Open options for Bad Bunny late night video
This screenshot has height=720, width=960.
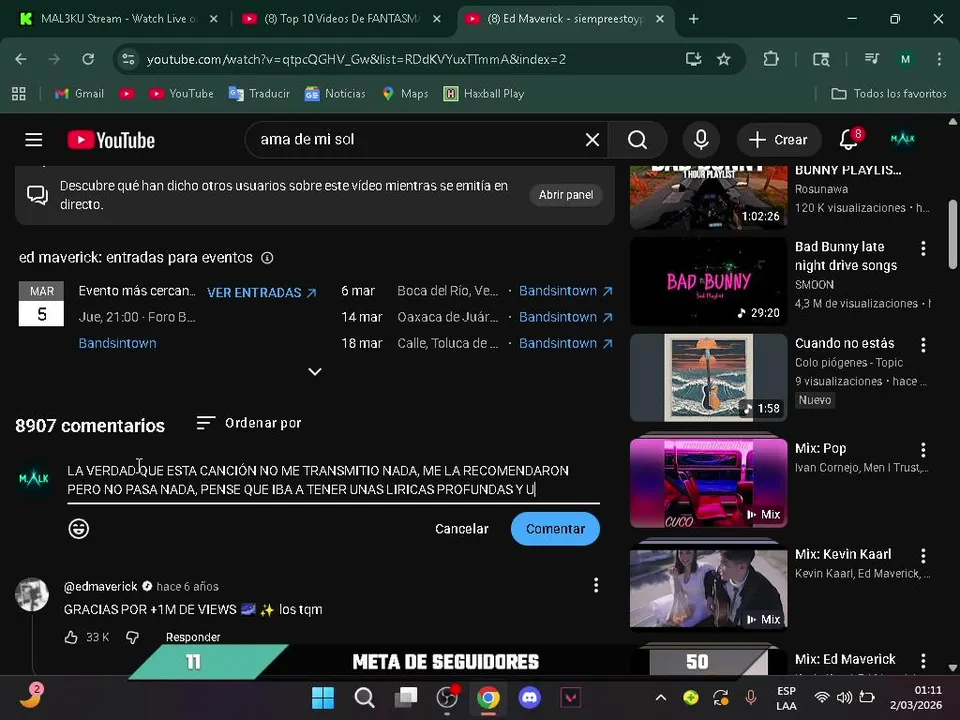[x=923, y=248]
